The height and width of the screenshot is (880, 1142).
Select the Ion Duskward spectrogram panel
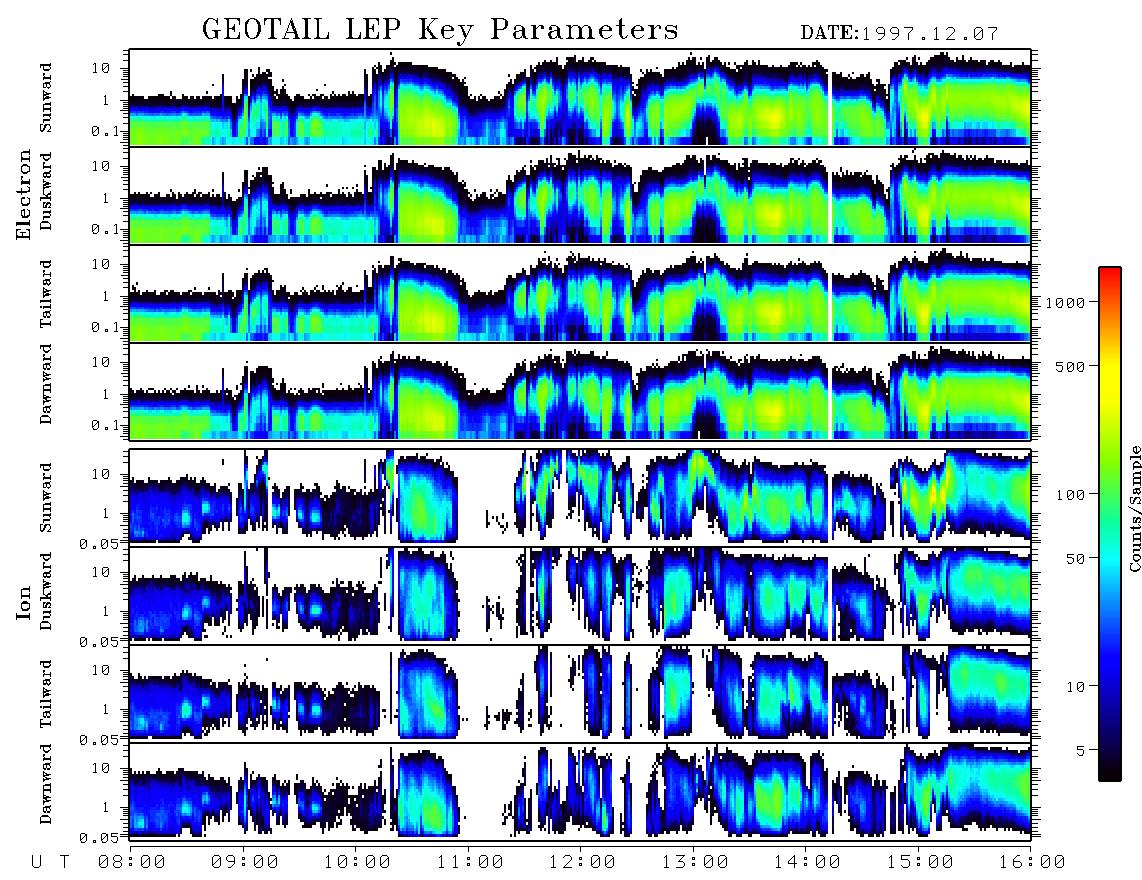pos(580,594)
